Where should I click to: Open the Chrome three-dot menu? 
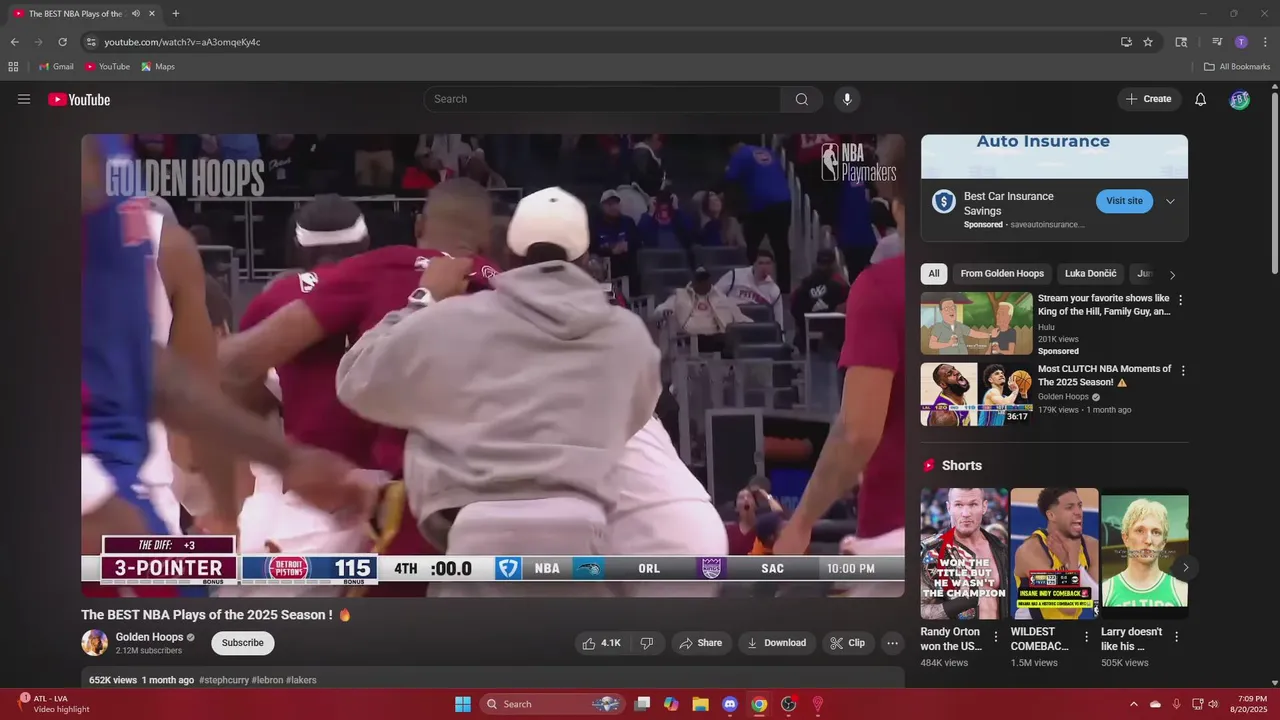tap(1265, 42)
